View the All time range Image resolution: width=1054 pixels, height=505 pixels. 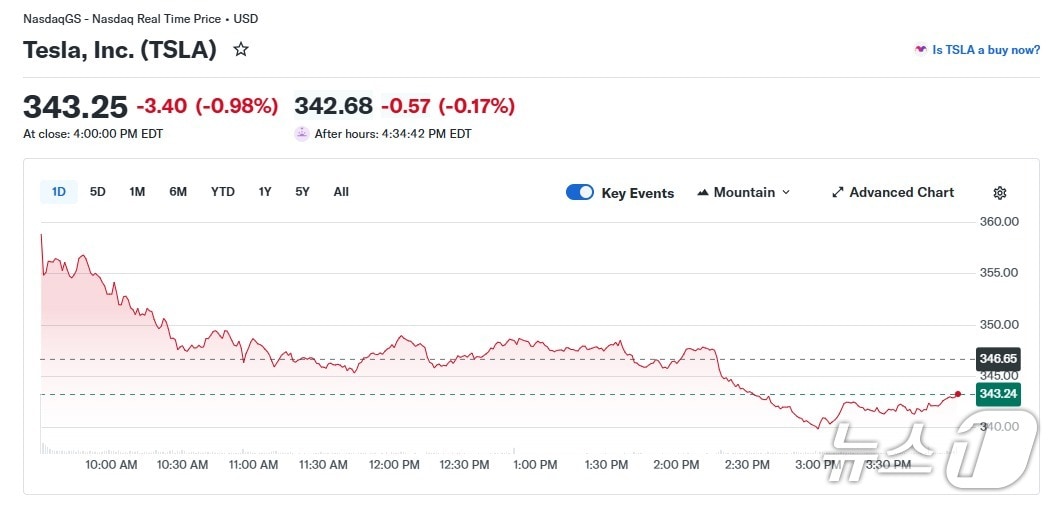coord(341,192)
